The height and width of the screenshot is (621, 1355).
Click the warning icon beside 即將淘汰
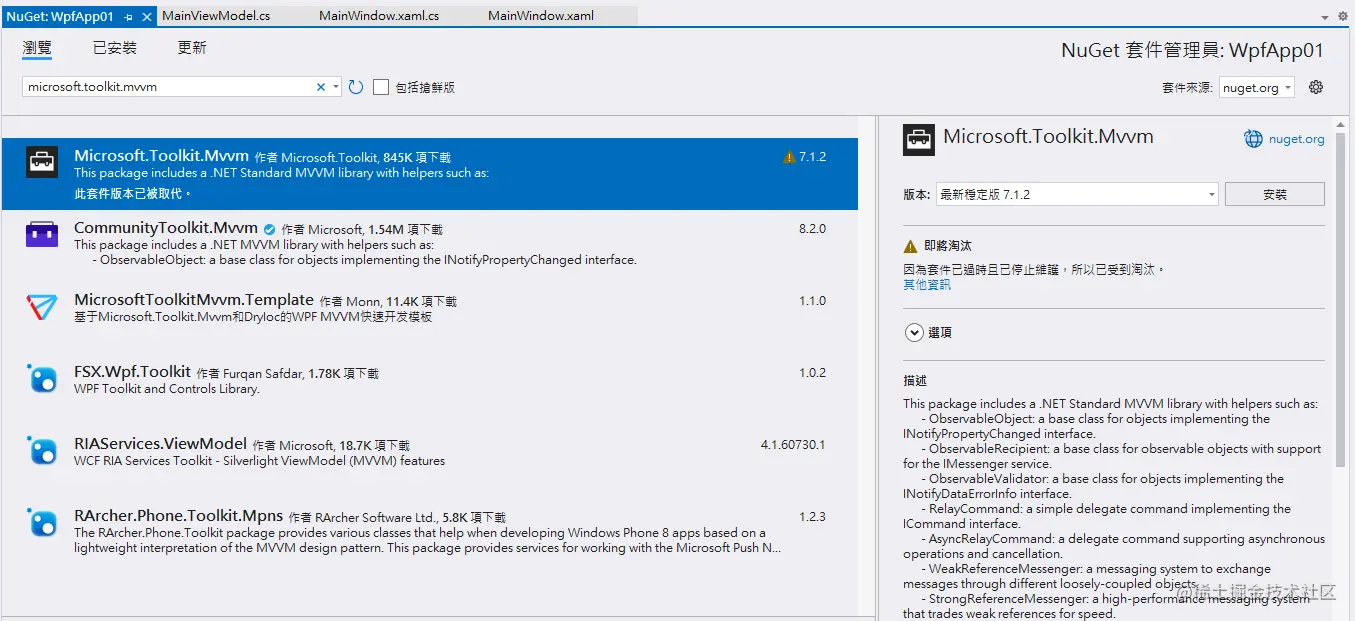point(910,246)
